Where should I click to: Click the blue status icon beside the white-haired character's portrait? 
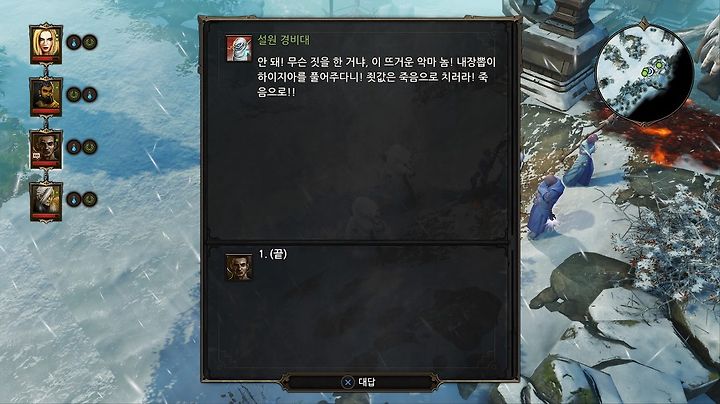pyautogui.click(x=74, y=199)
